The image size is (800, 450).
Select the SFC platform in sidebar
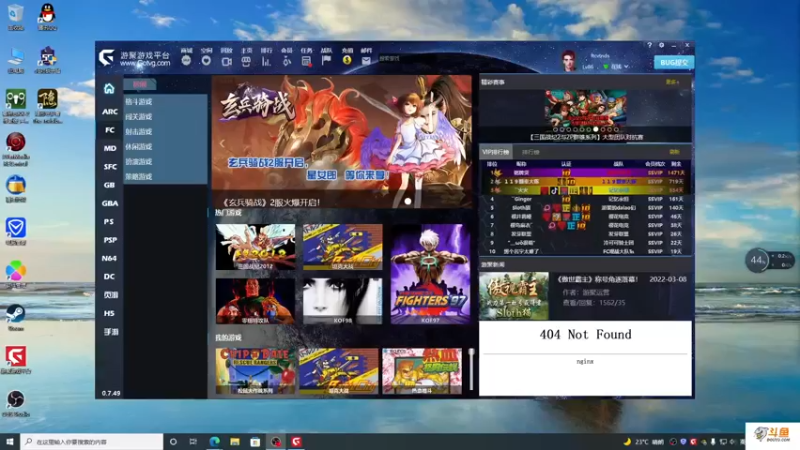[x=109, y=167]
